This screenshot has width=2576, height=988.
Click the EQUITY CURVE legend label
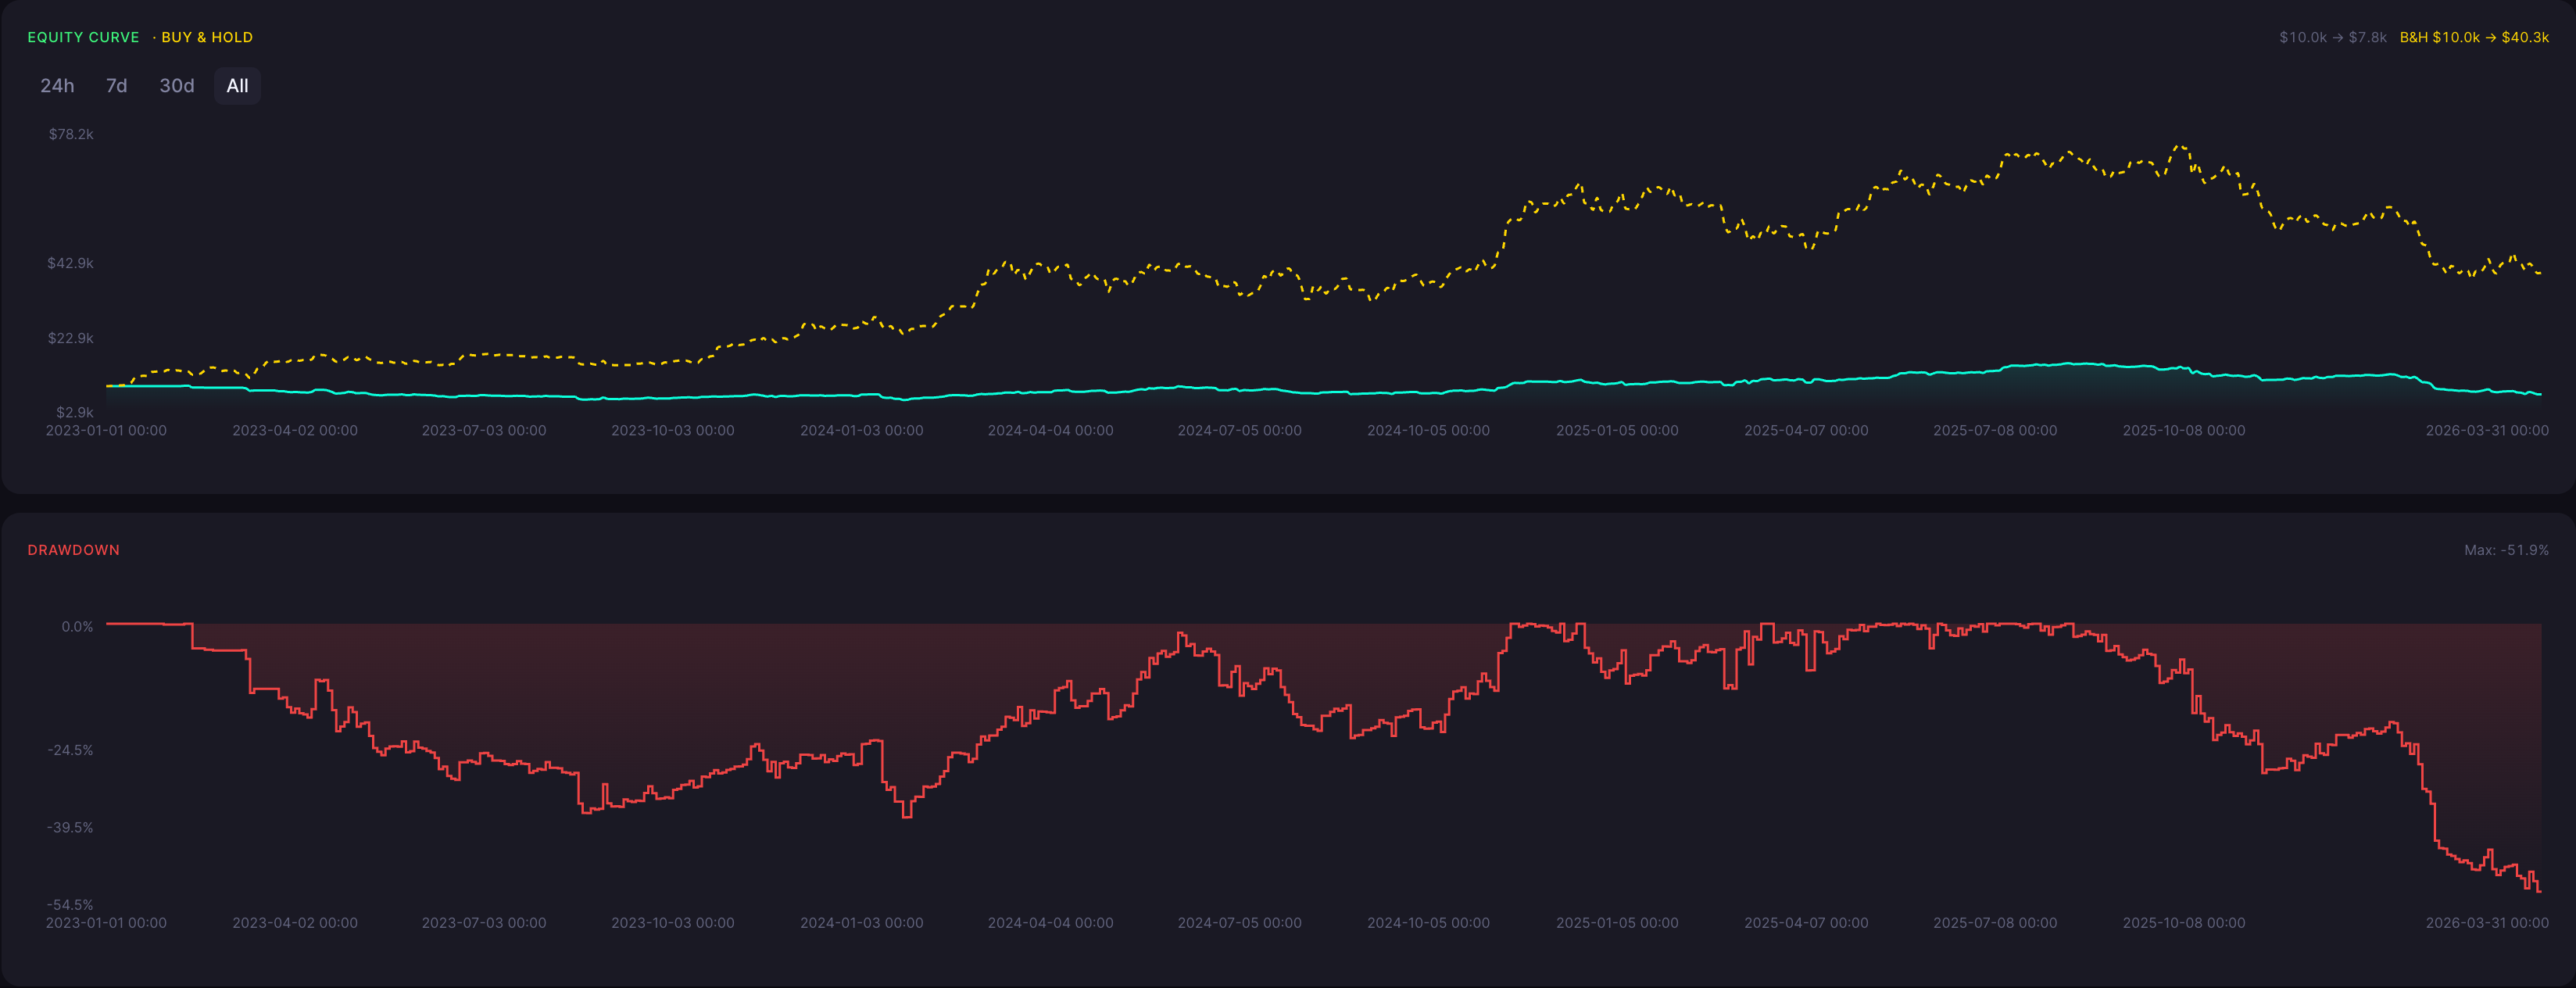(x=84, y=37)
